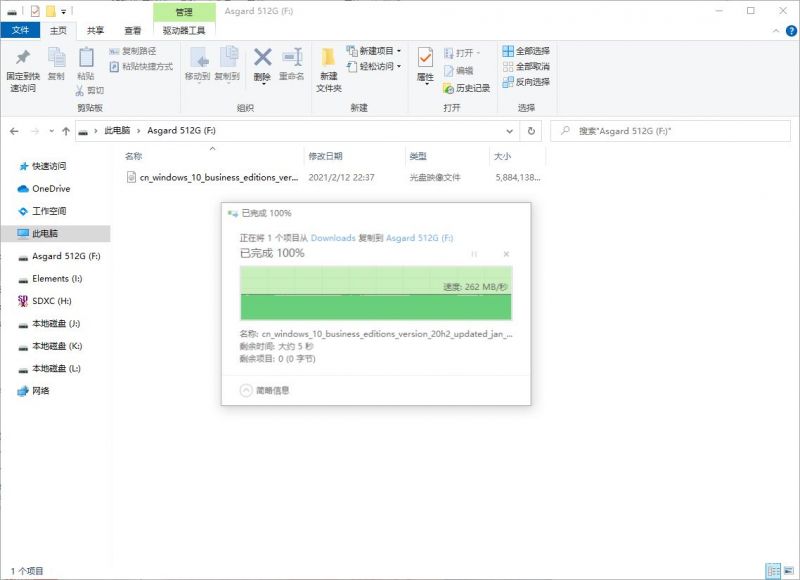Open the File (文件) tab
The image size is (800, 580).
[20, 30]
